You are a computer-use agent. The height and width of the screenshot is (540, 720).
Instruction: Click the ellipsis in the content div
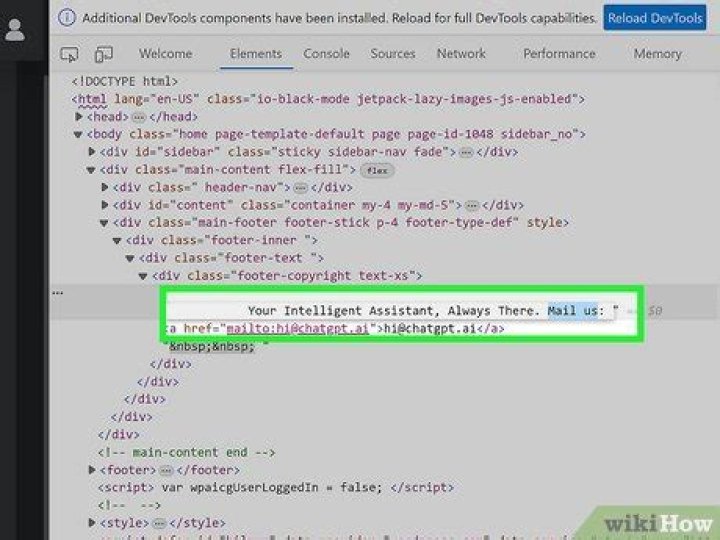point(472,205)
